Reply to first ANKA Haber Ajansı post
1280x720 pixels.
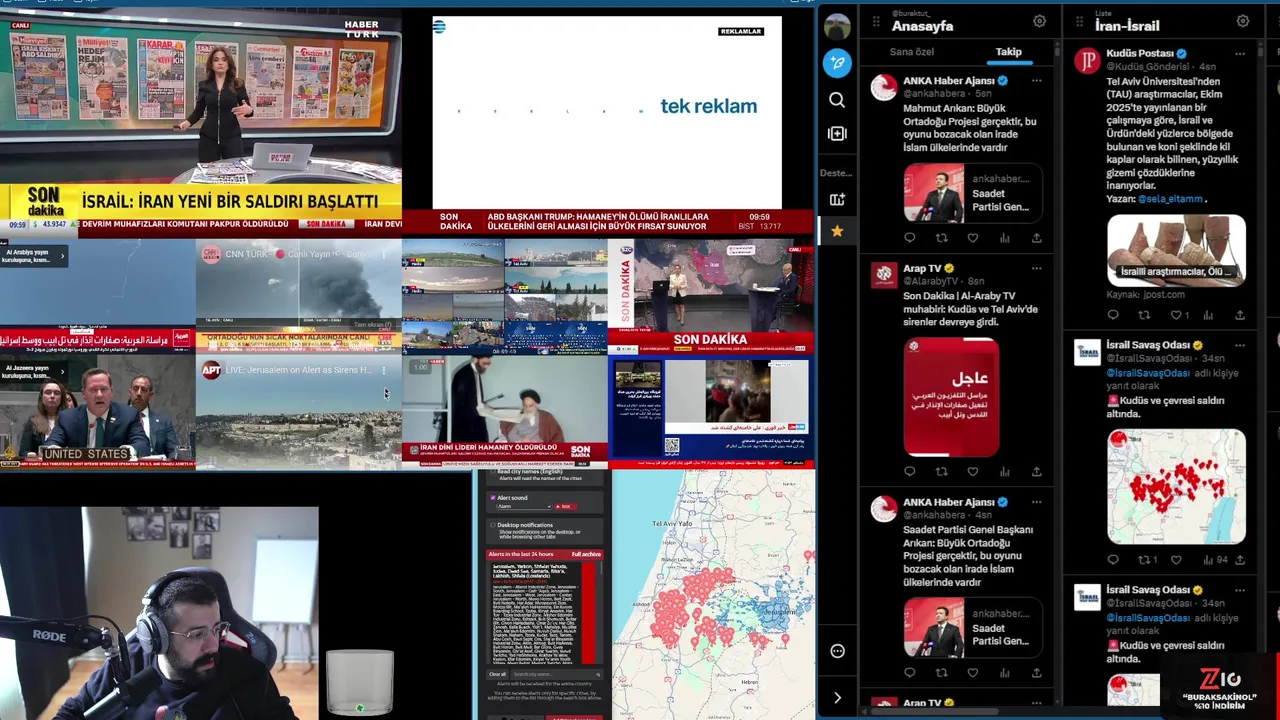tap(909, 238)
